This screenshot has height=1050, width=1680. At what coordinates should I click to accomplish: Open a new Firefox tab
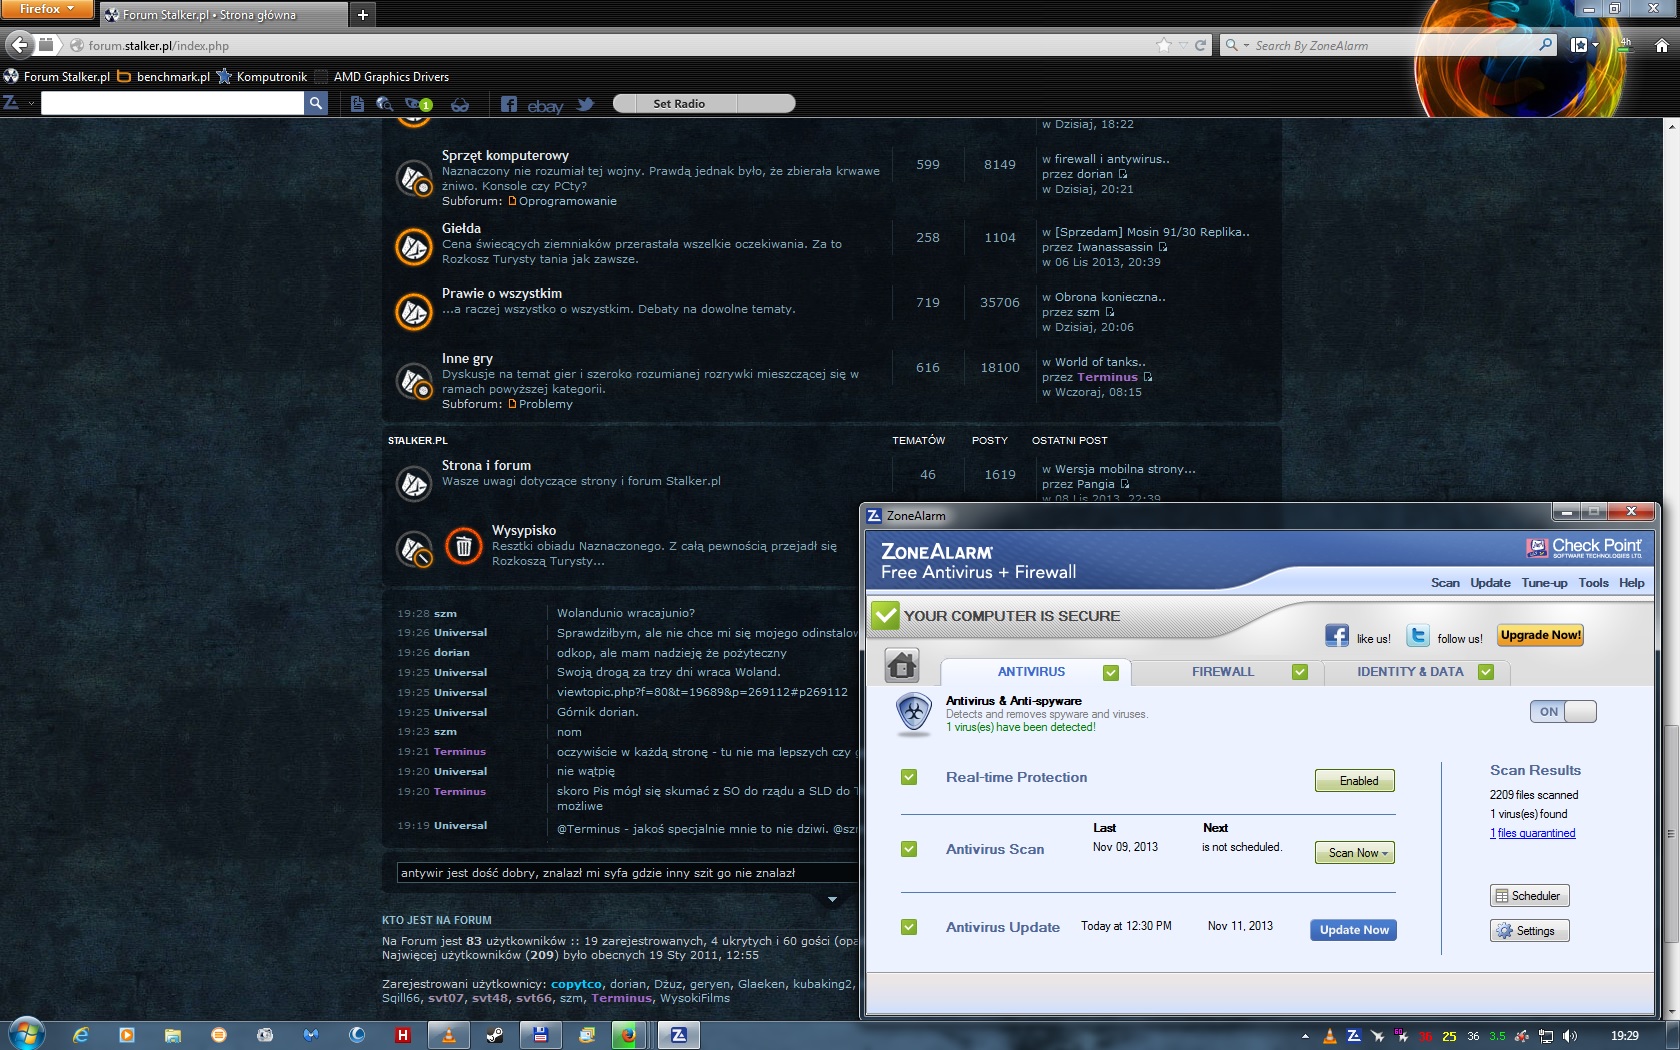click(x=362, y=14)
